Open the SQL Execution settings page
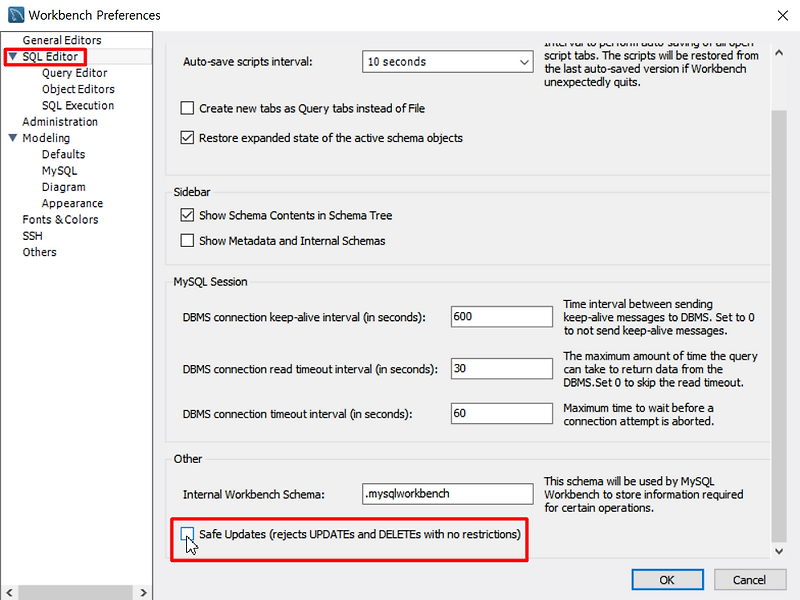The image size is (800, 600). click(x=80, y=105)
